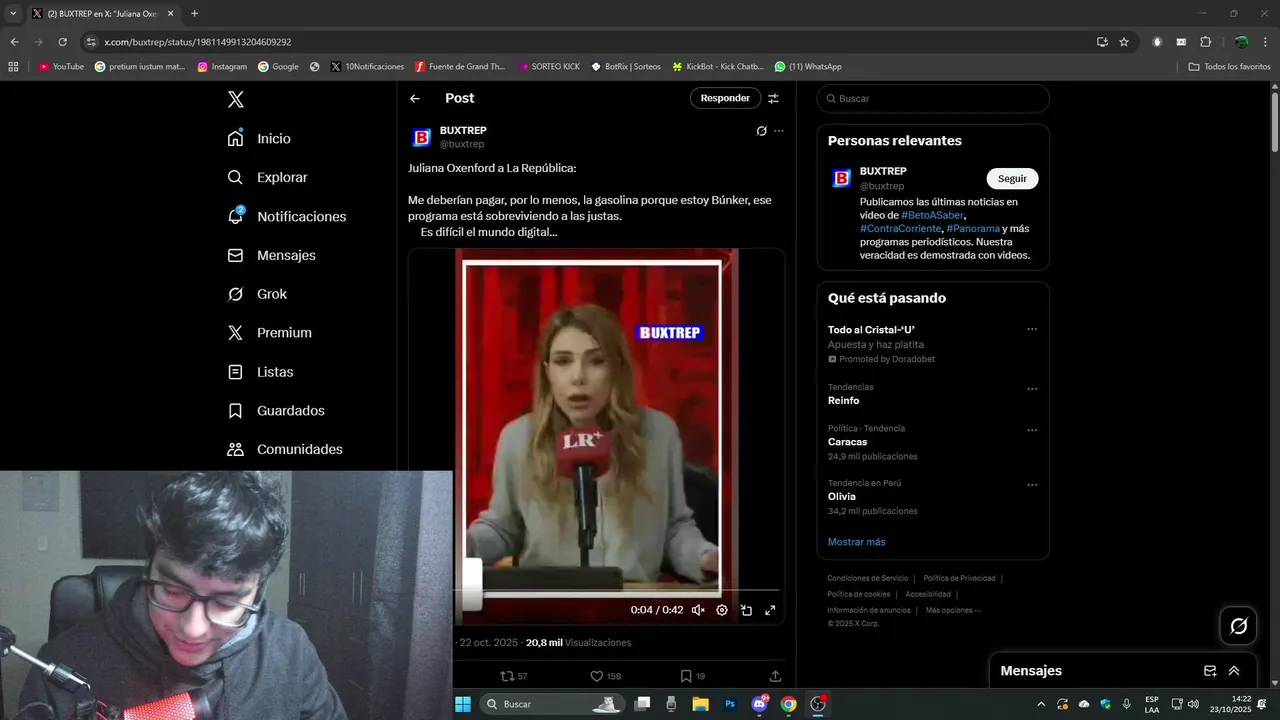Open Premium in the sidebar
Viewport: 1280px width, 720px height.
(270, 332)
